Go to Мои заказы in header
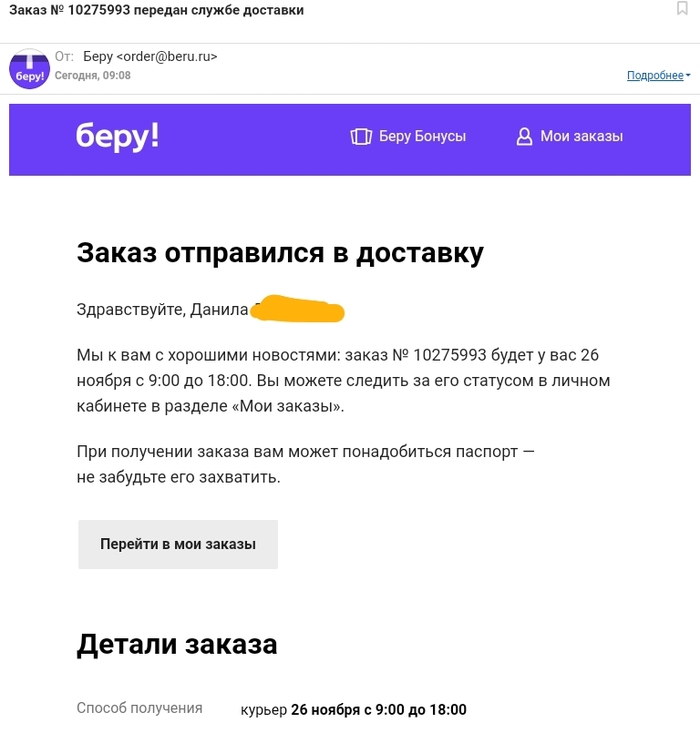 (581, 136)
